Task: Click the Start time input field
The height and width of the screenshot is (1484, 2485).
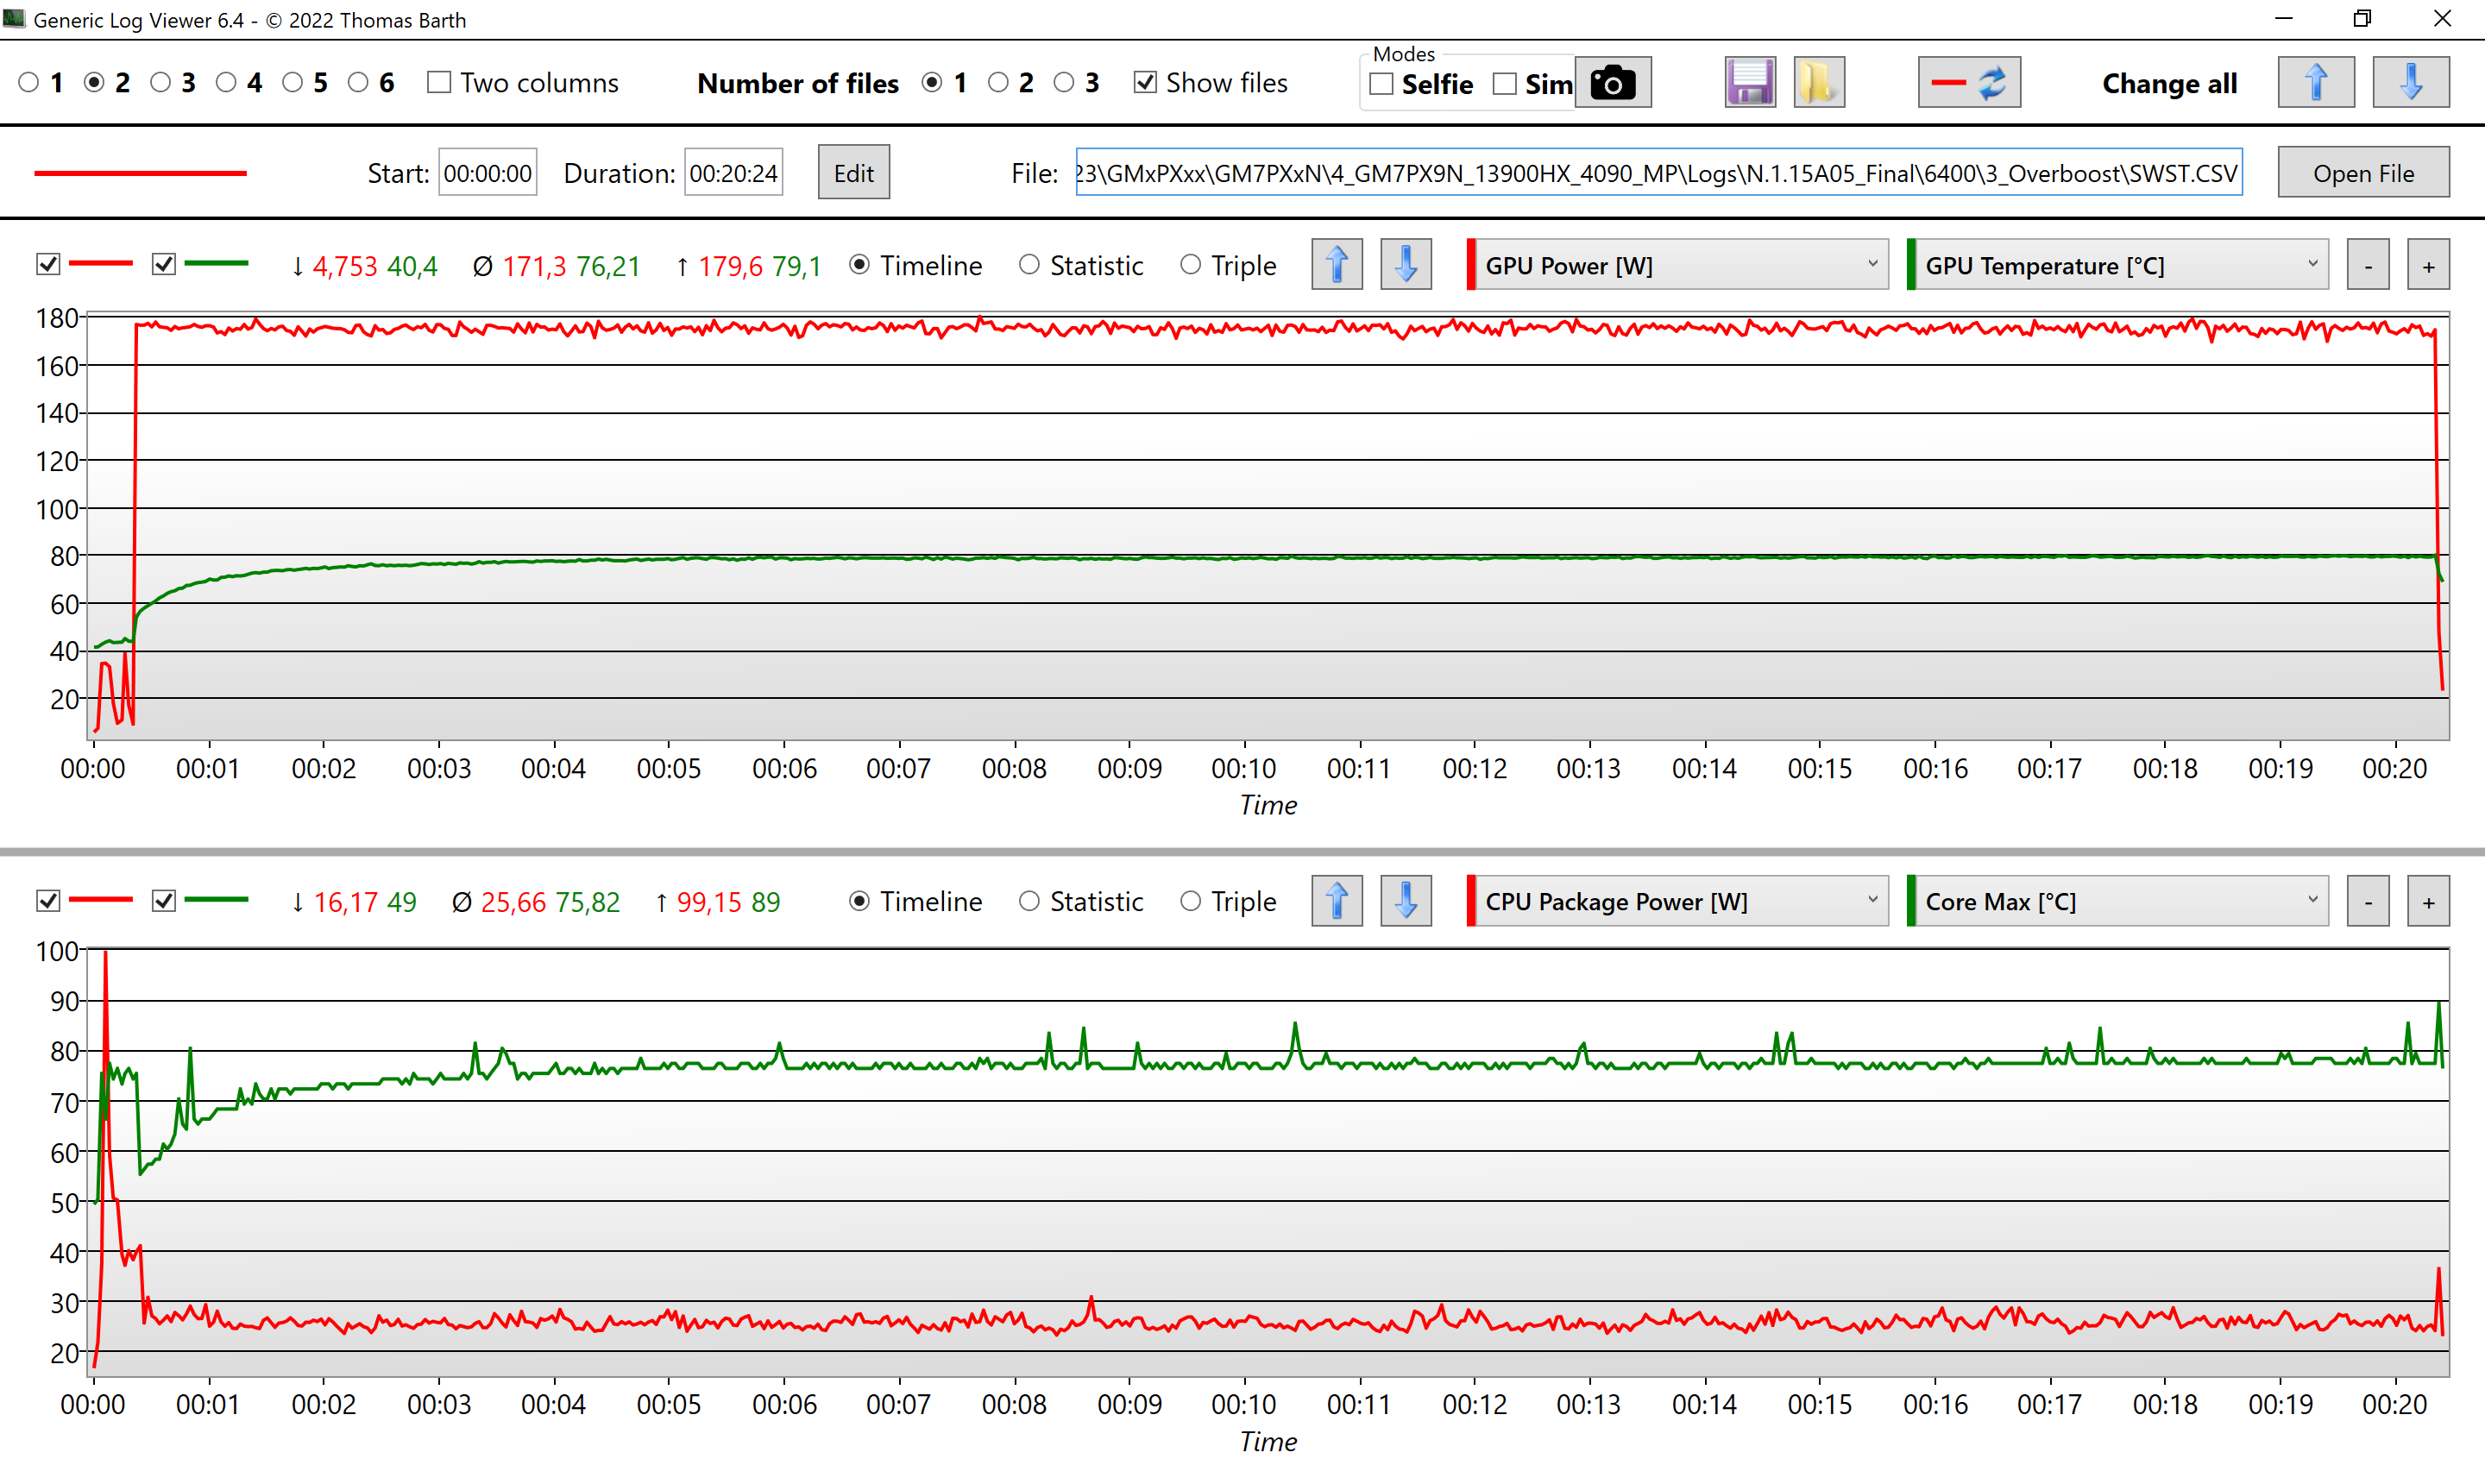Action: [x=489, y=172]
